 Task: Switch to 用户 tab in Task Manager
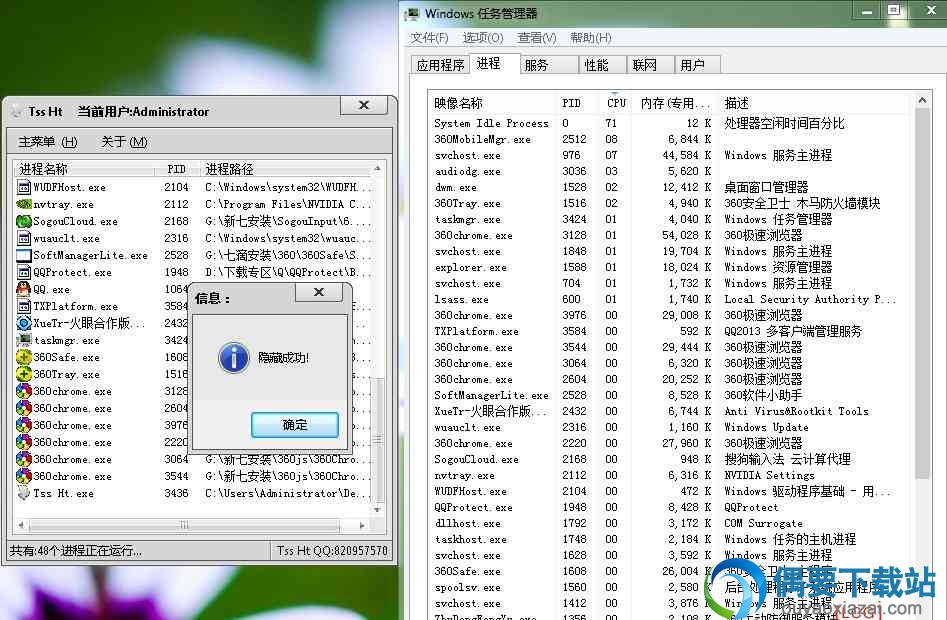[697, 65]
